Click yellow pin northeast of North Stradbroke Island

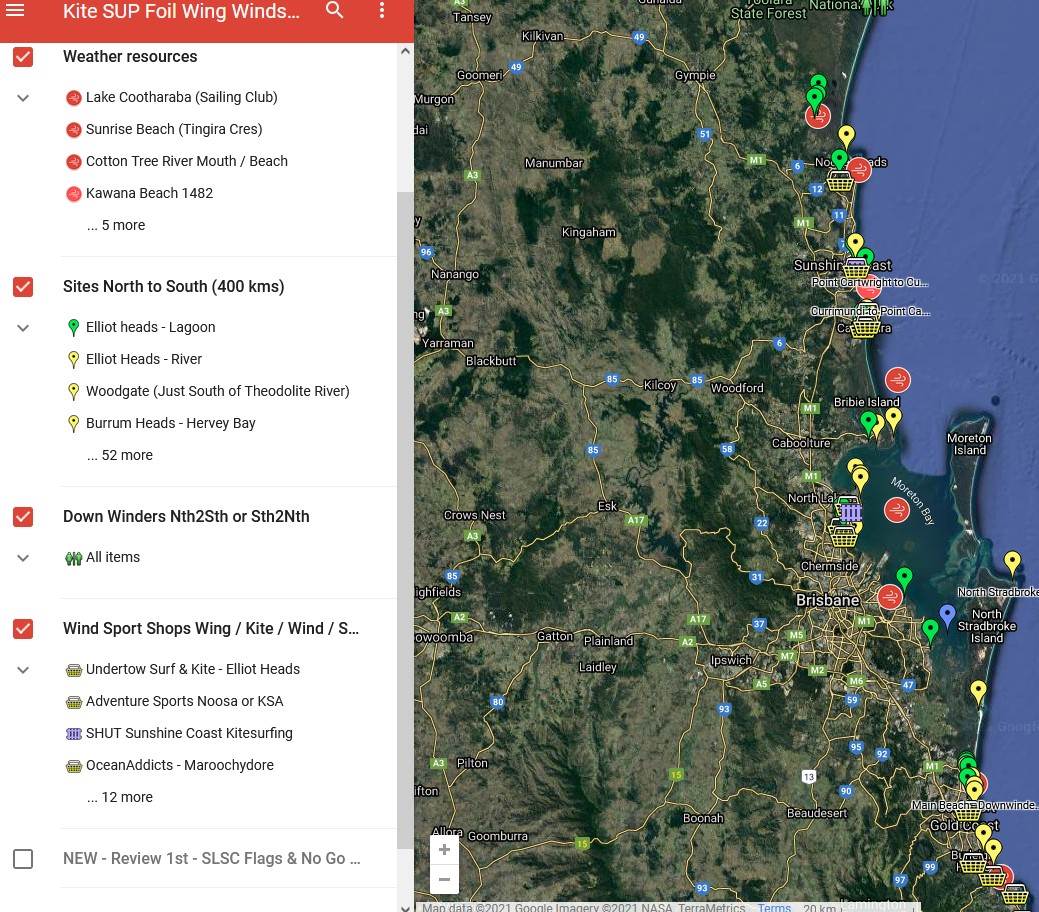1012,563
